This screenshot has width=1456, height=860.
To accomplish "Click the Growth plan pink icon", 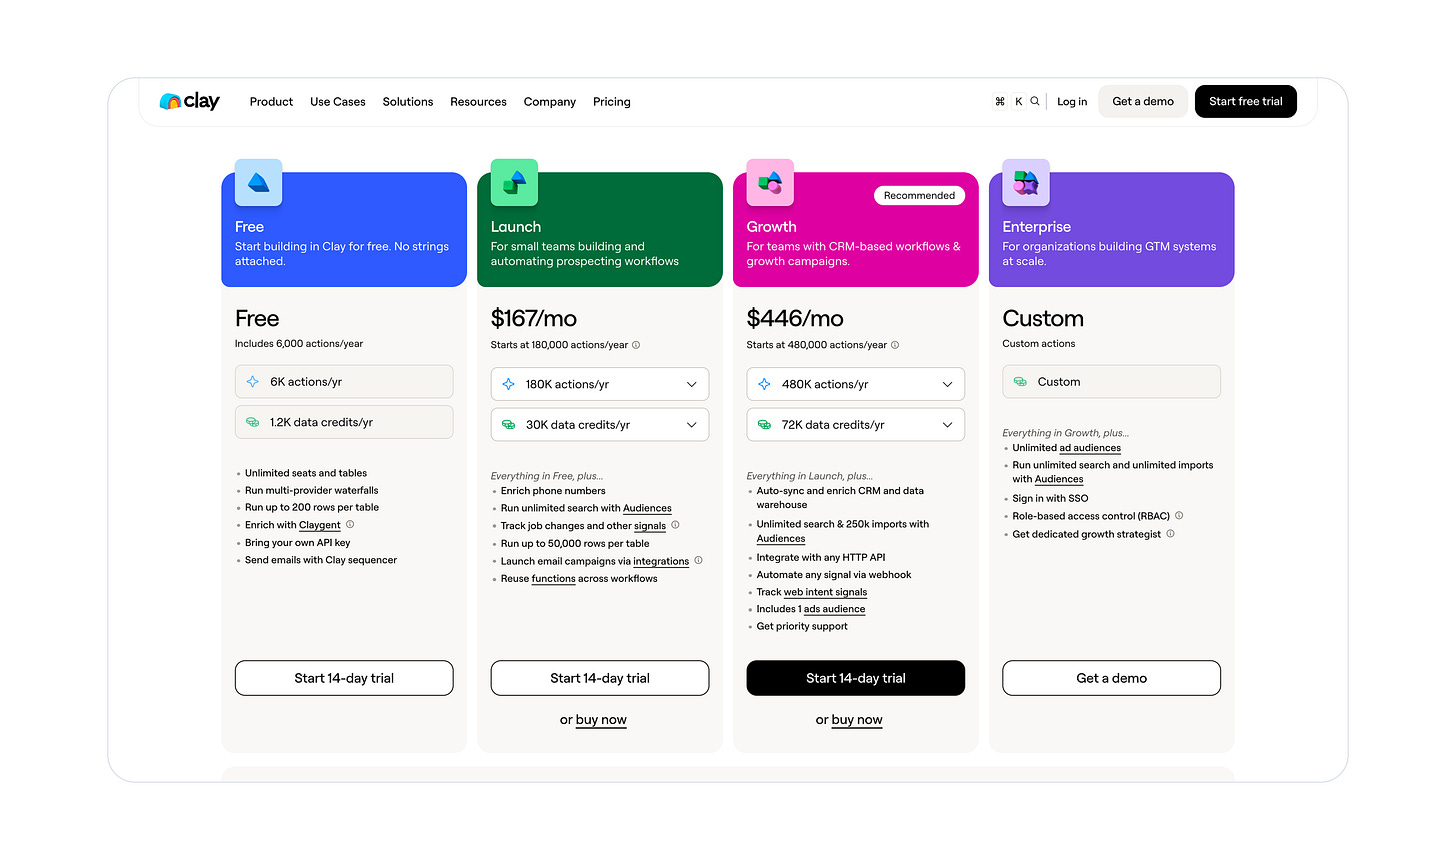I will 770,183.
